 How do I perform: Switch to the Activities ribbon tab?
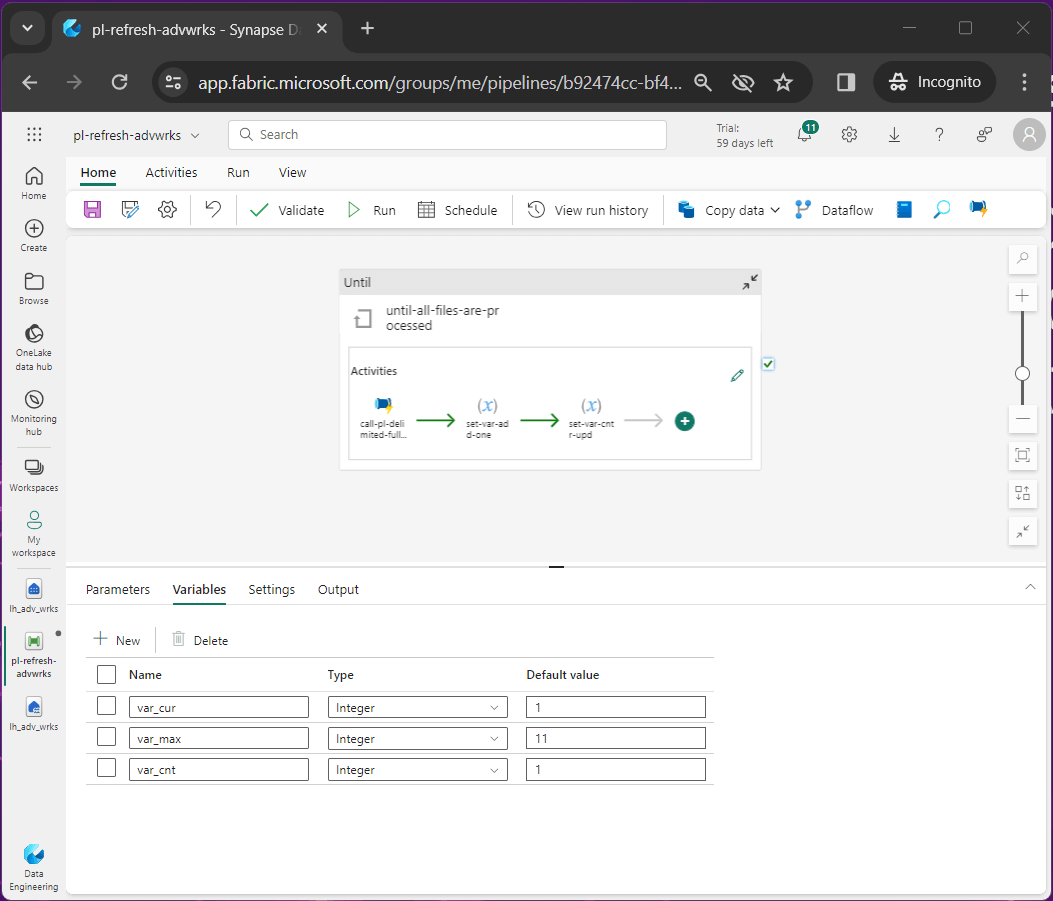click(x=171, y=172)
